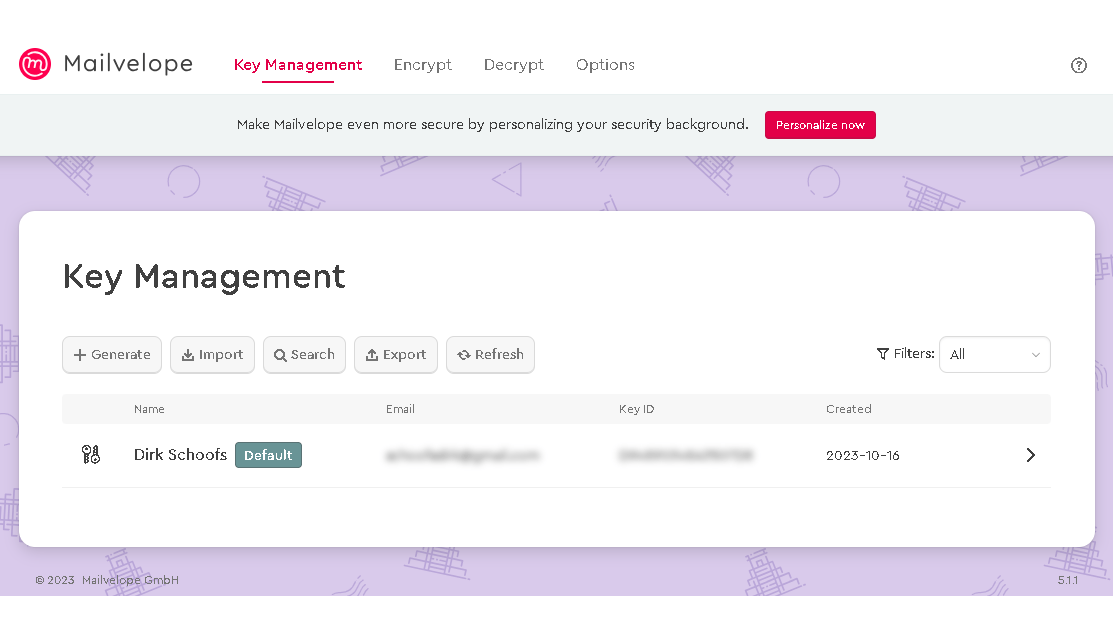Refresh the key list
This screenshot has width=1113, height=626.
click(490, 354)
